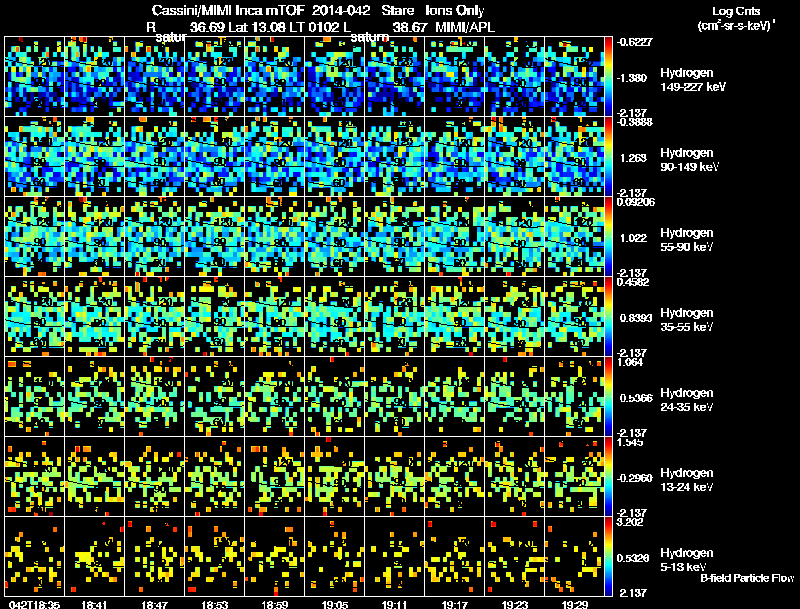Click the 19:29 time label
The image size is (800, 609).
[x=574, y=604]
